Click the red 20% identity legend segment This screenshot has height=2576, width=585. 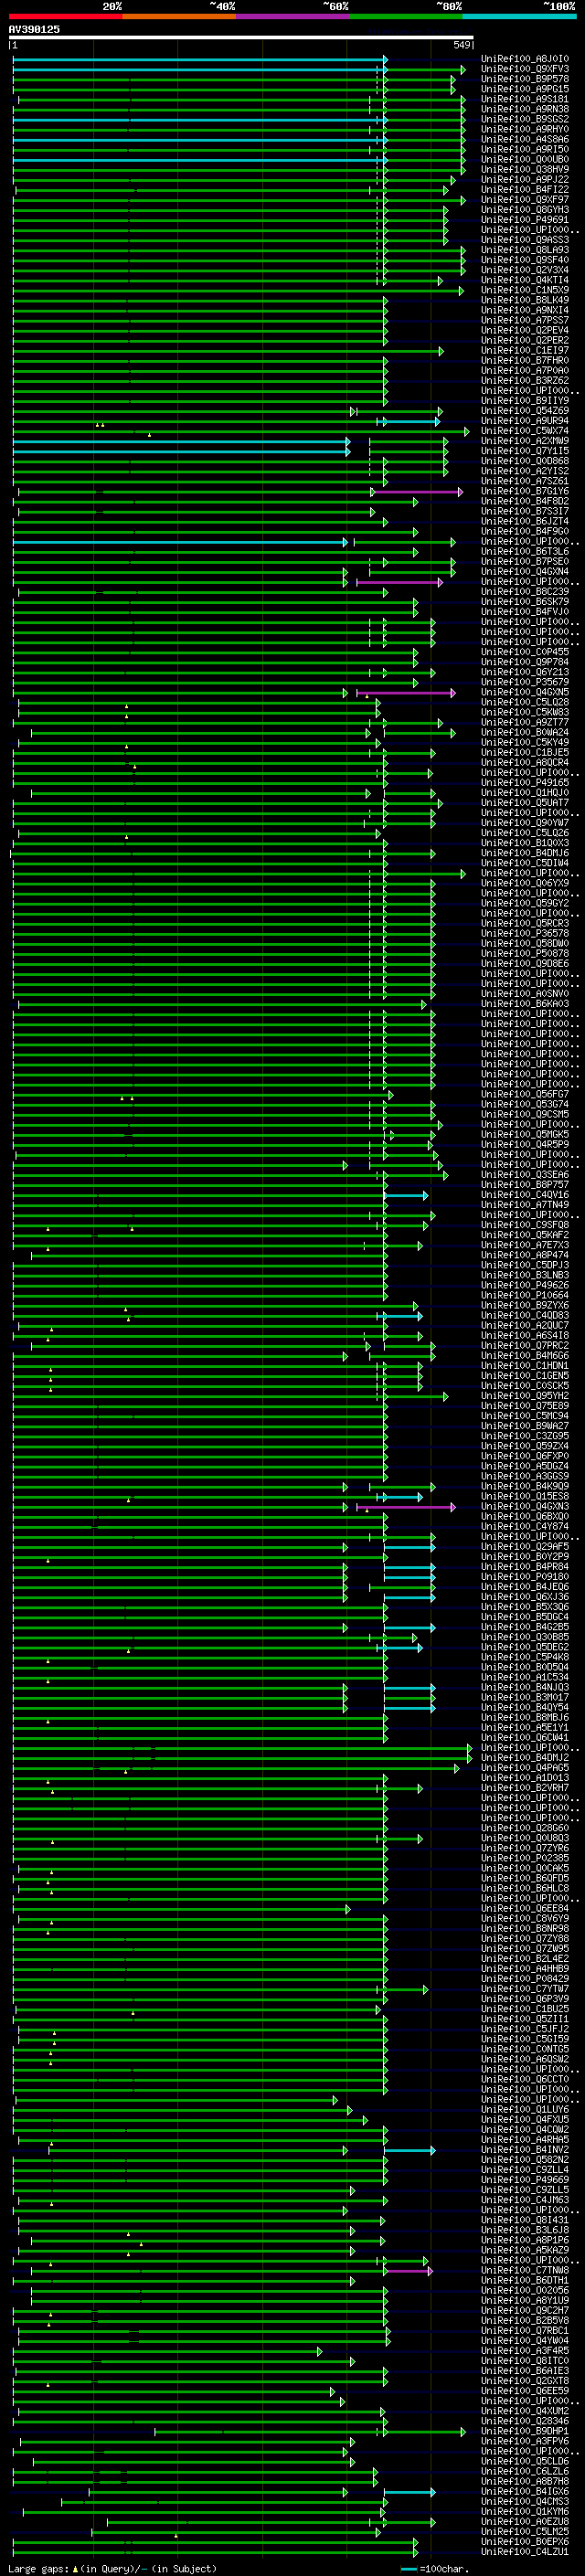tap(65, 16)
